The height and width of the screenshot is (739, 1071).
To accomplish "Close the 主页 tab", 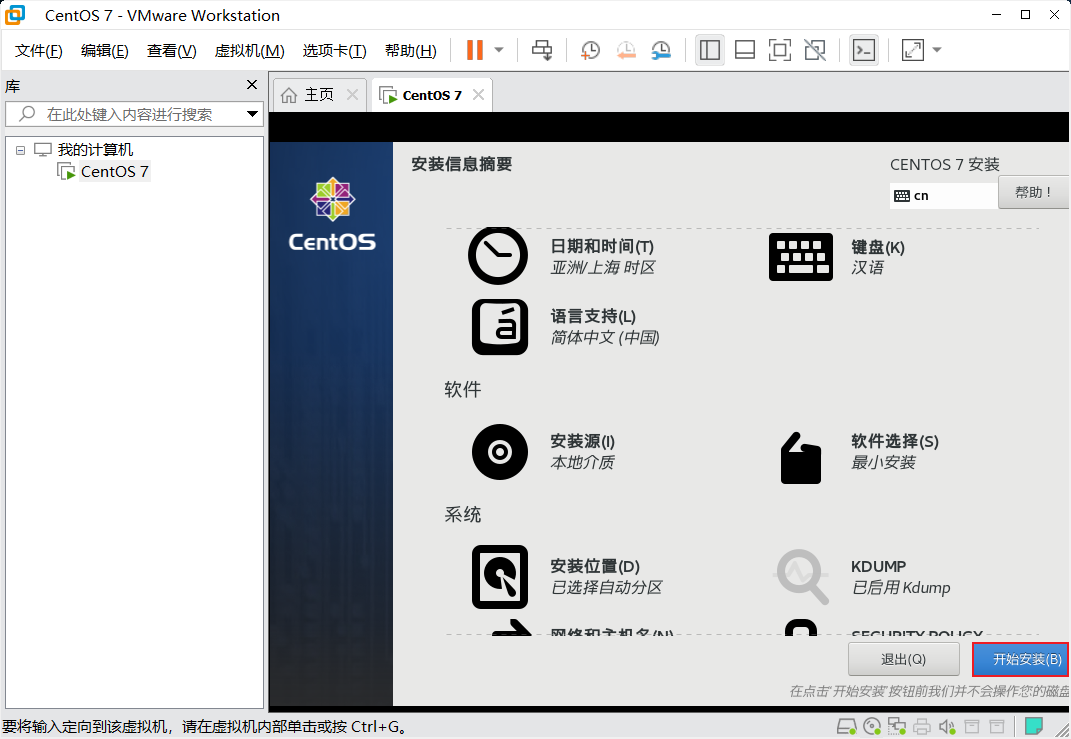I will pos(352,95).
